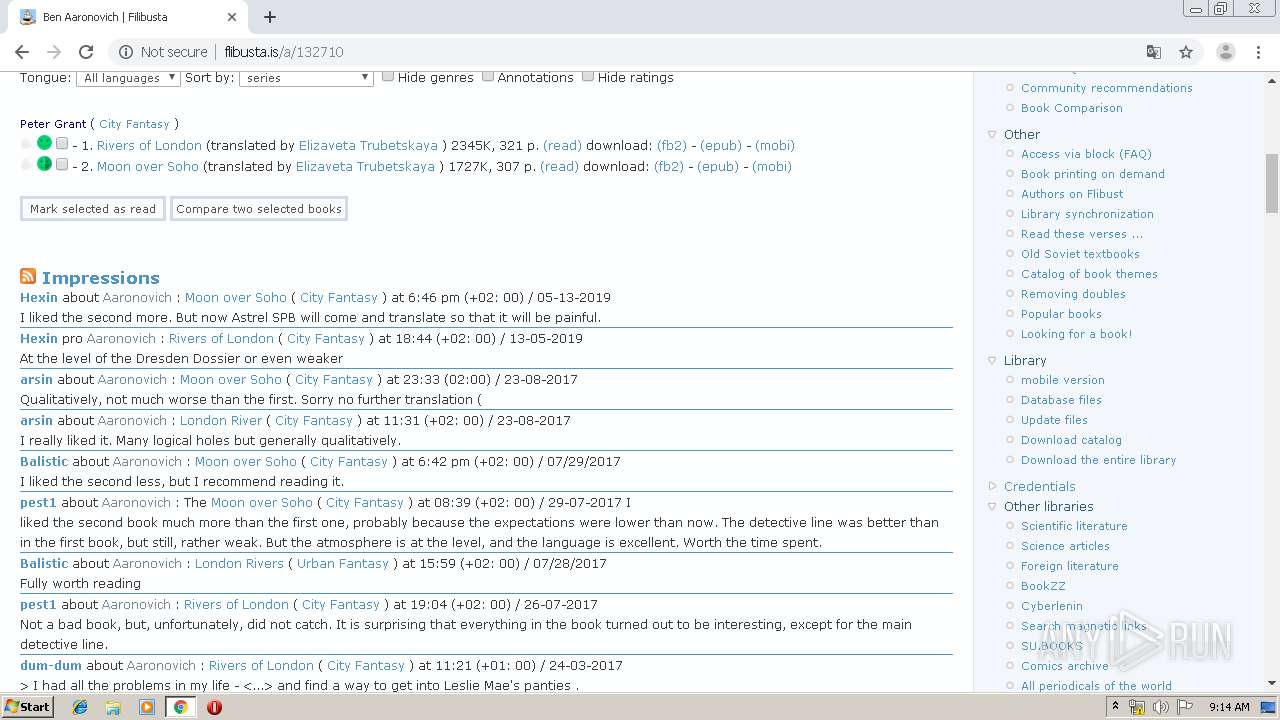Open Popular books in sidebar

(x=1061, y=314)
